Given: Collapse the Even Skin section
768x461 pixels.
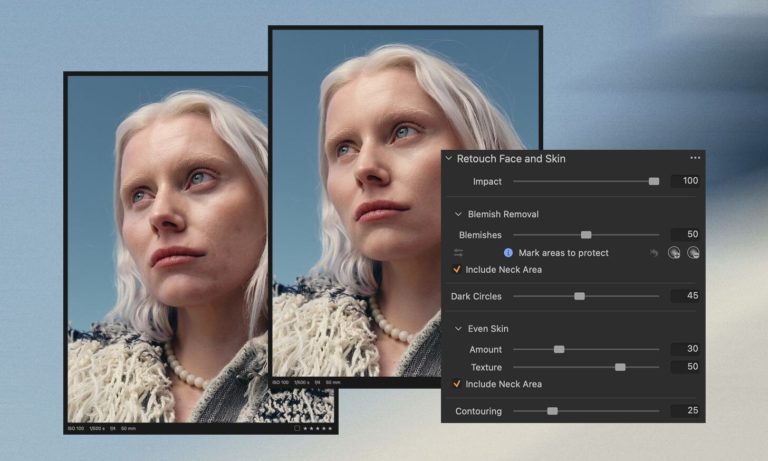Looking at the screenshot, I should coord(458,329).
